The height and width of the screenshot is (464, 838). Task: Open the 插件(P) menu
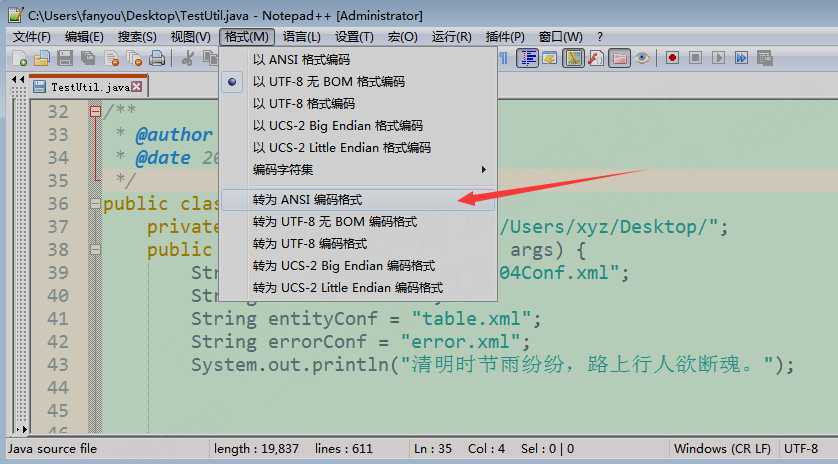505,37
